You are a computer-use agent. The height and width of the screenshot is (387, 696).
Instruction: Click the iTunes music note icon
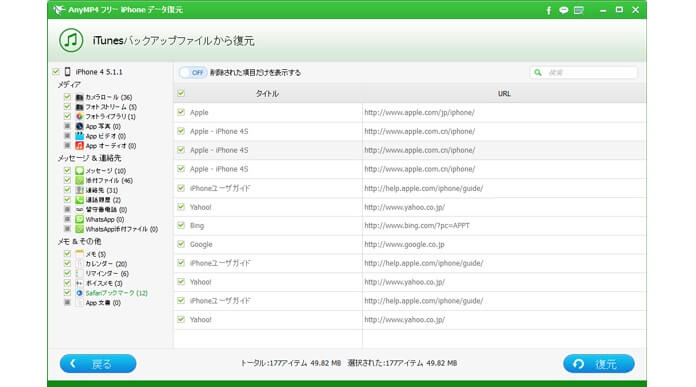point(71,40)
